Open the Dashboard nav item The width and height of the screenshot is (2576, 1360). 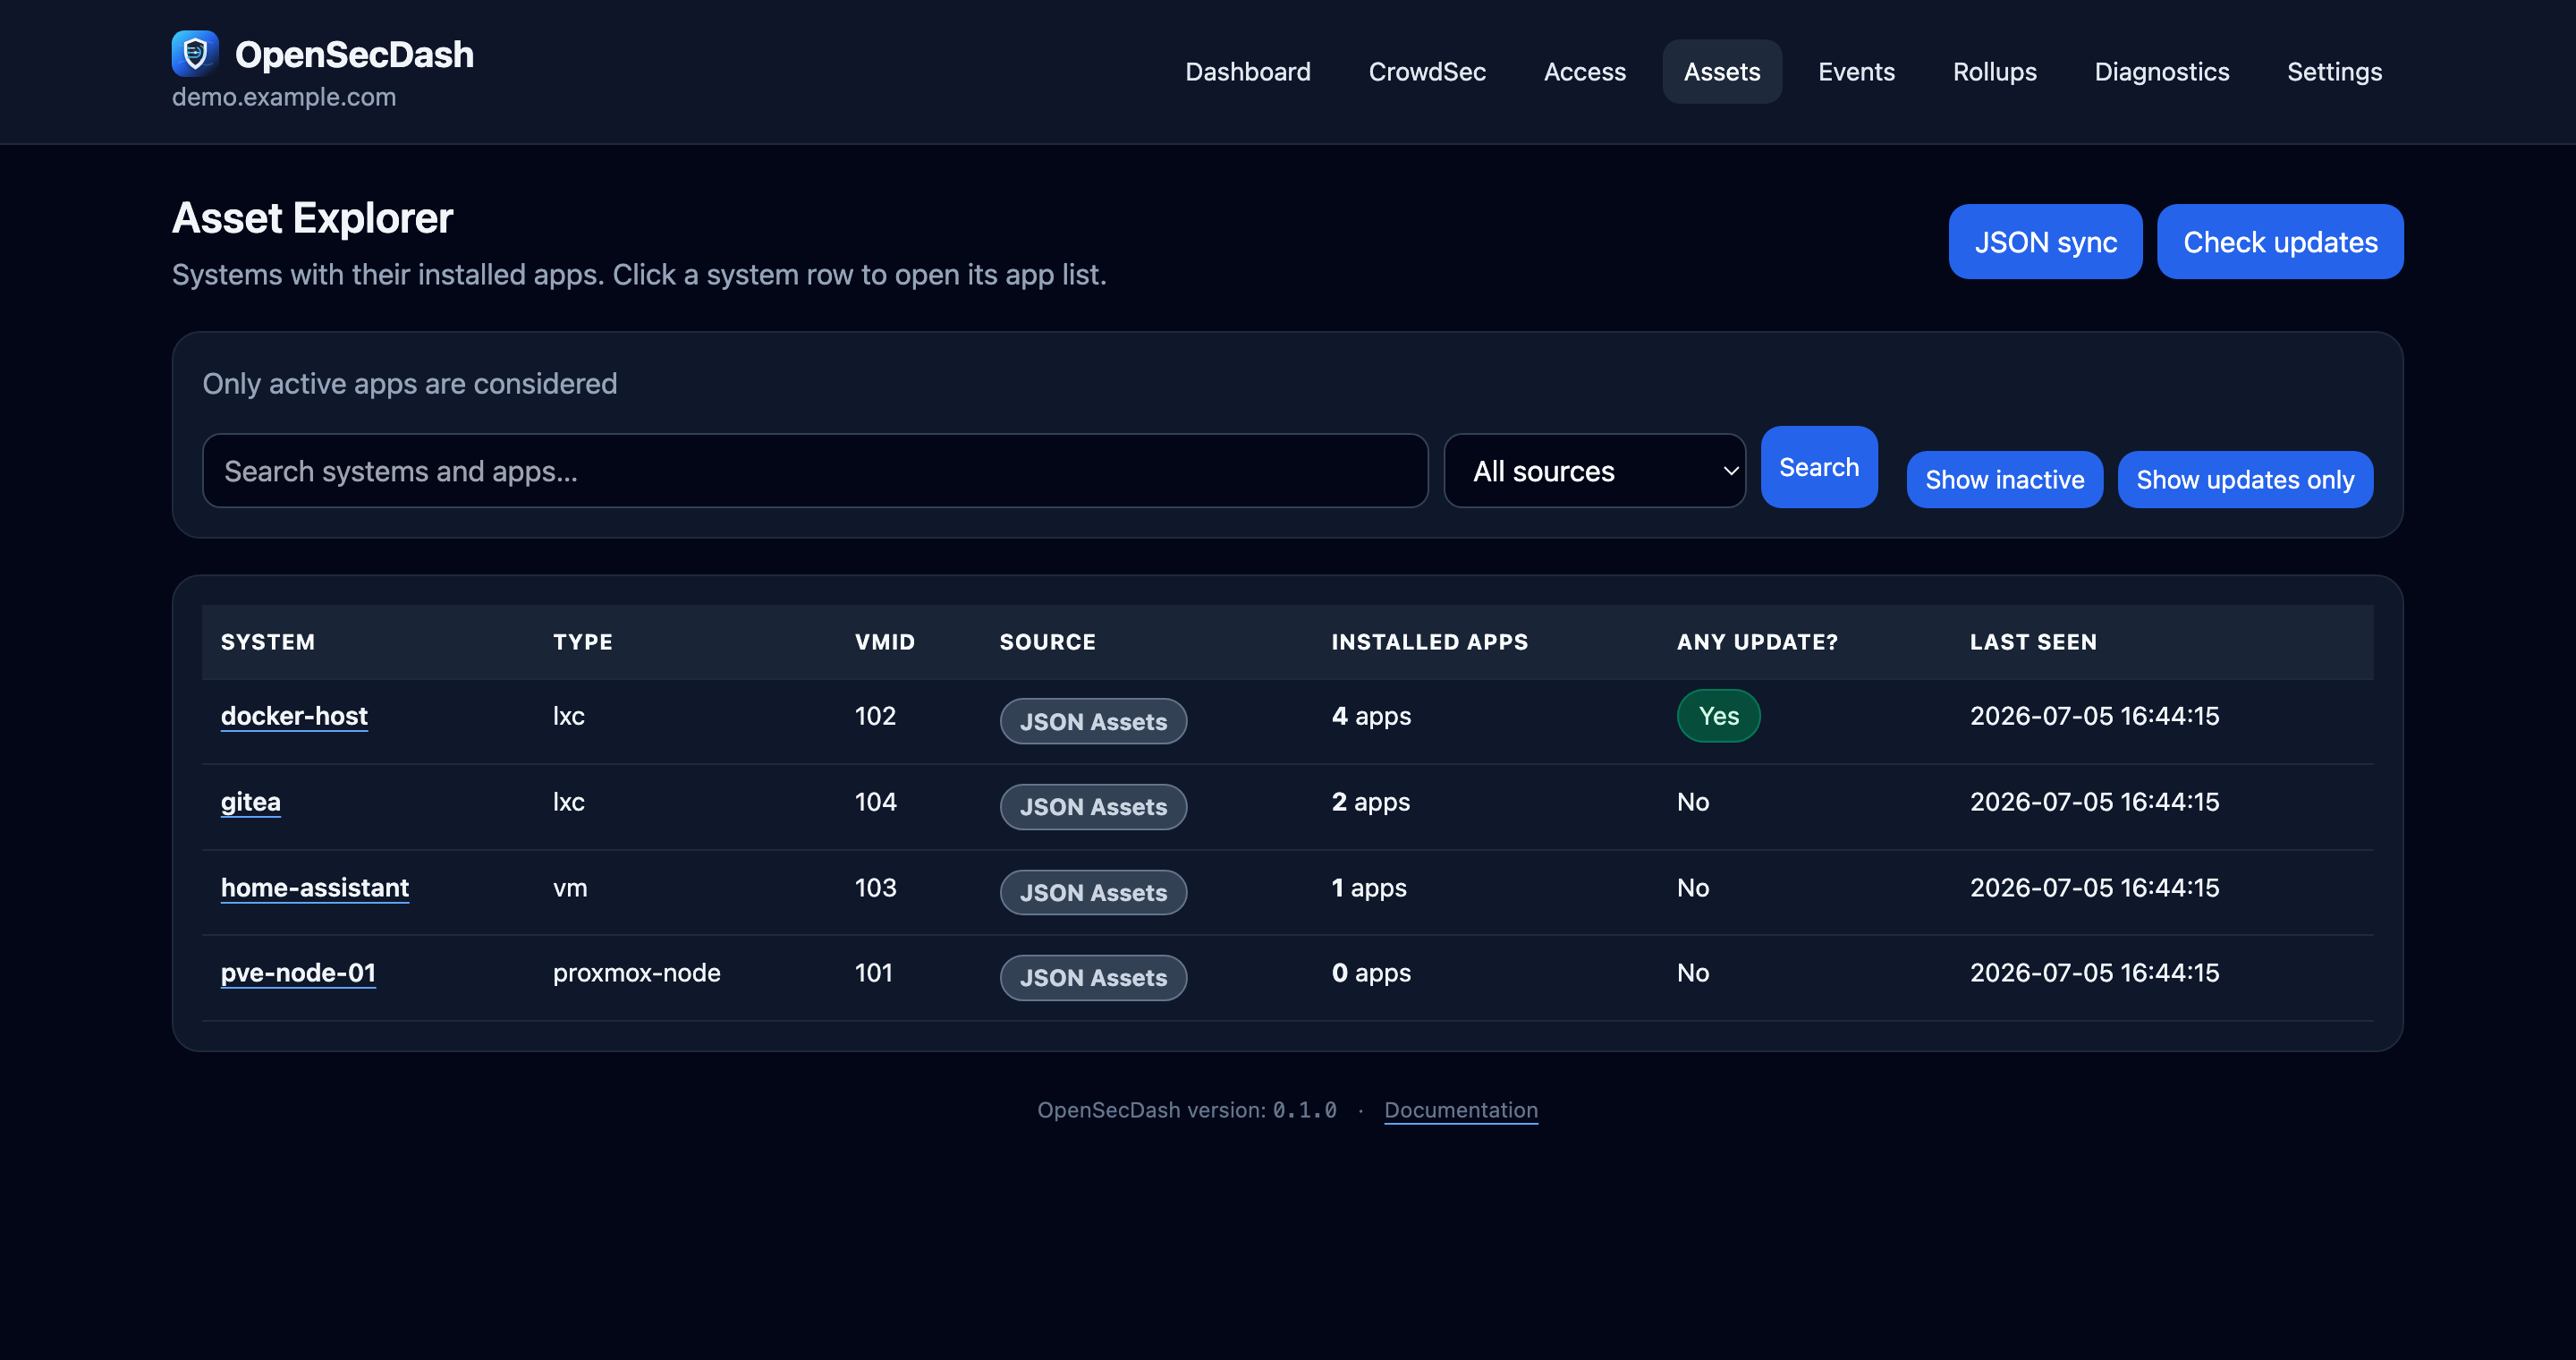click(1247, 72)
